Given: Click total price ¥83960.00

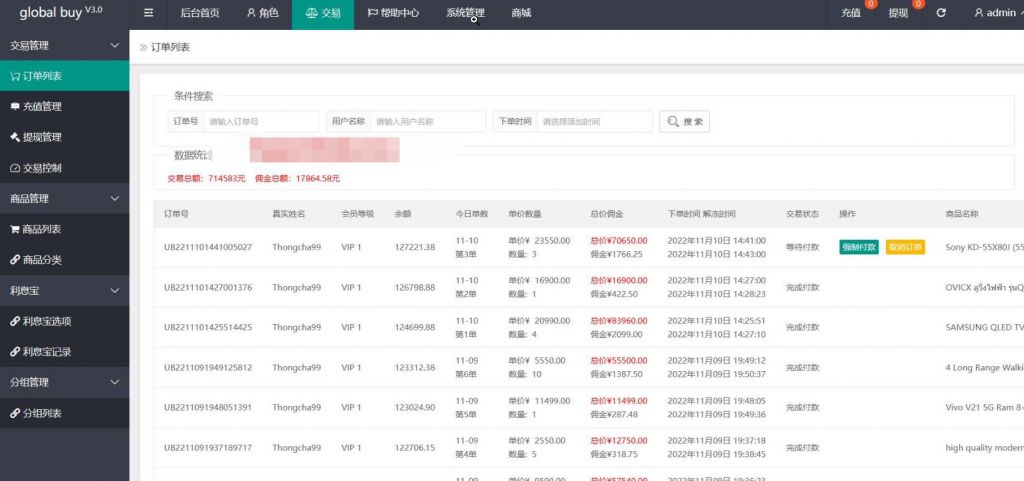Looking at the screenshot, I should pos(618,320).
